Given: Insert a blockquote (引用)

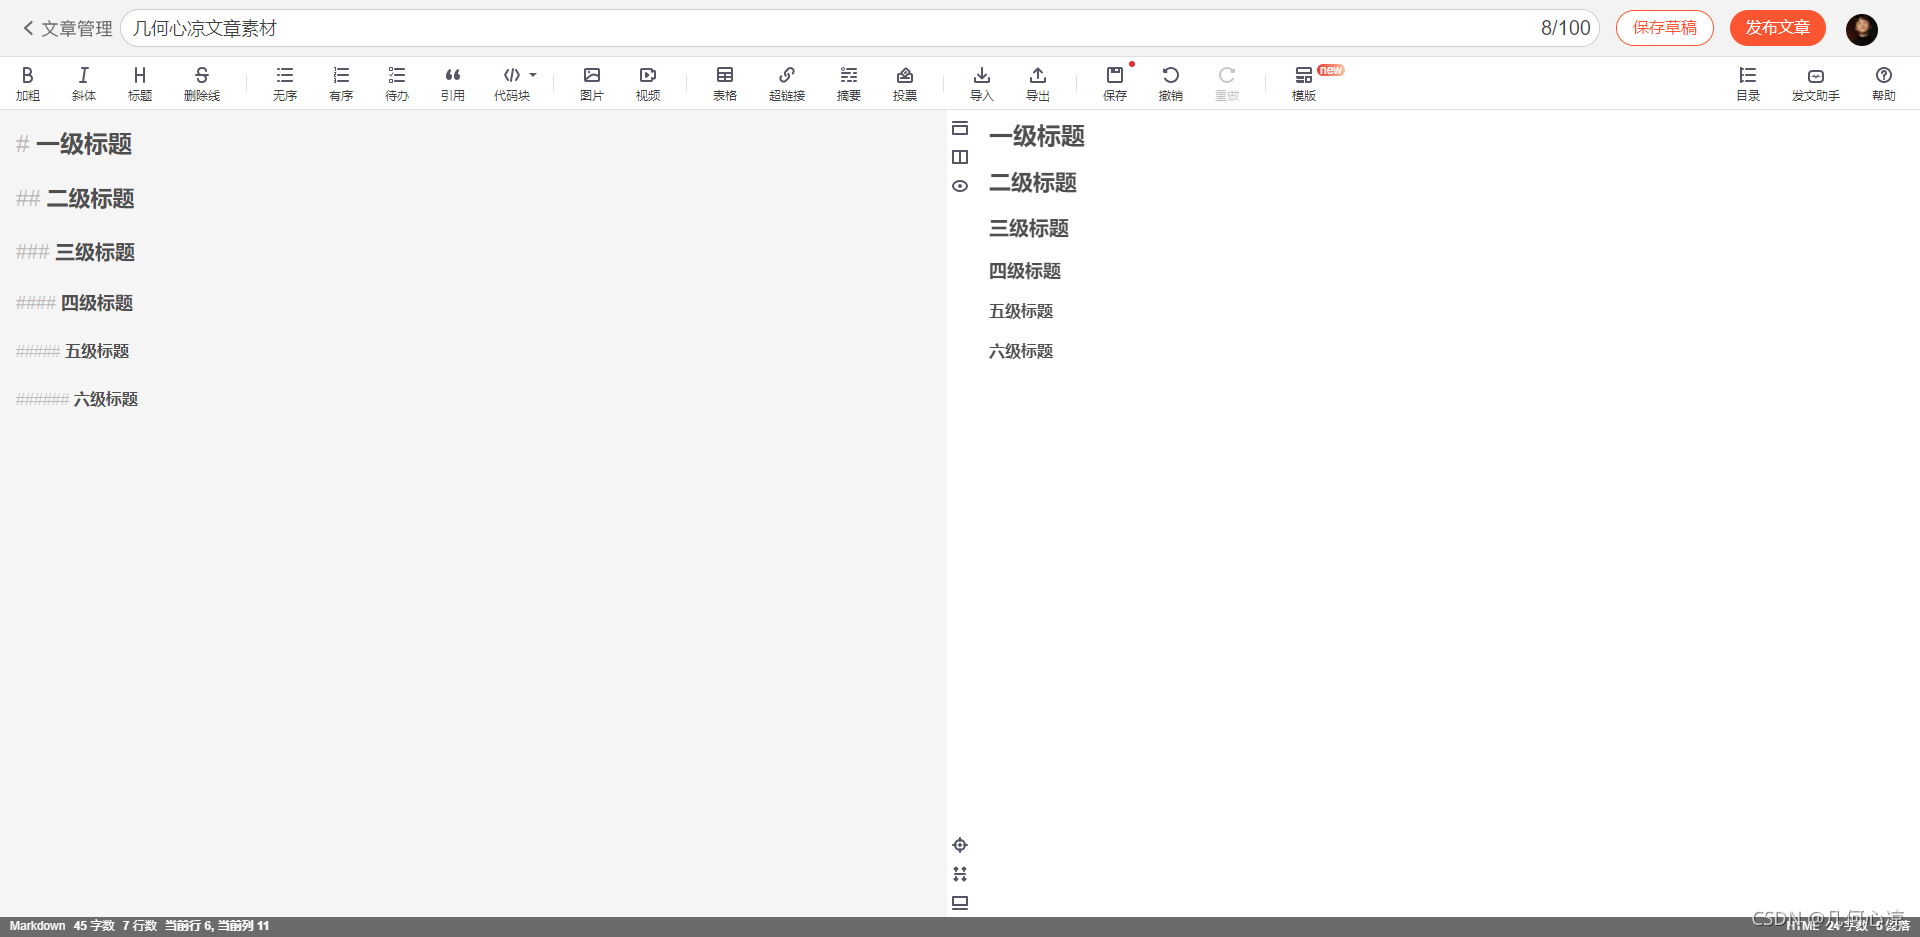Looking at the screenshot, I should coord(453,84).
